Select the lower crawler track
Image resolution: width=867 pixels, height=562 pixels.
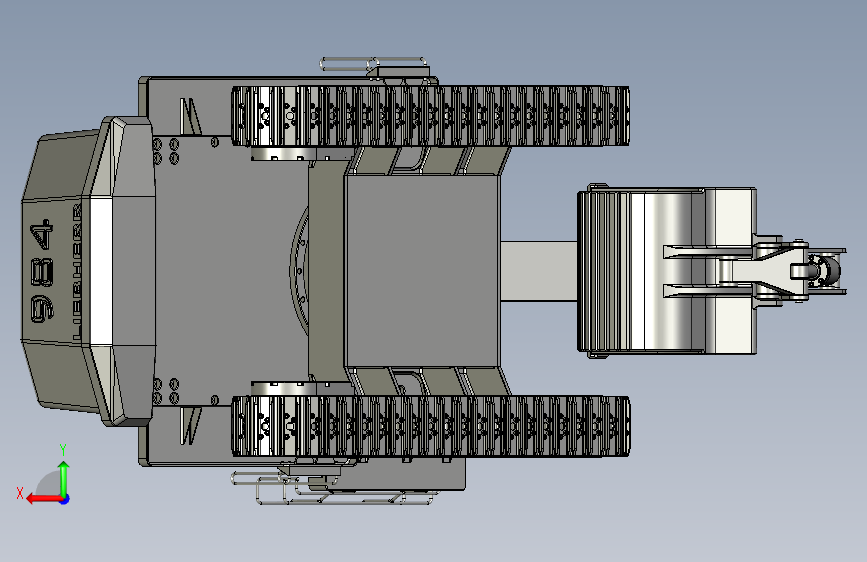click(x=430, y=426)
